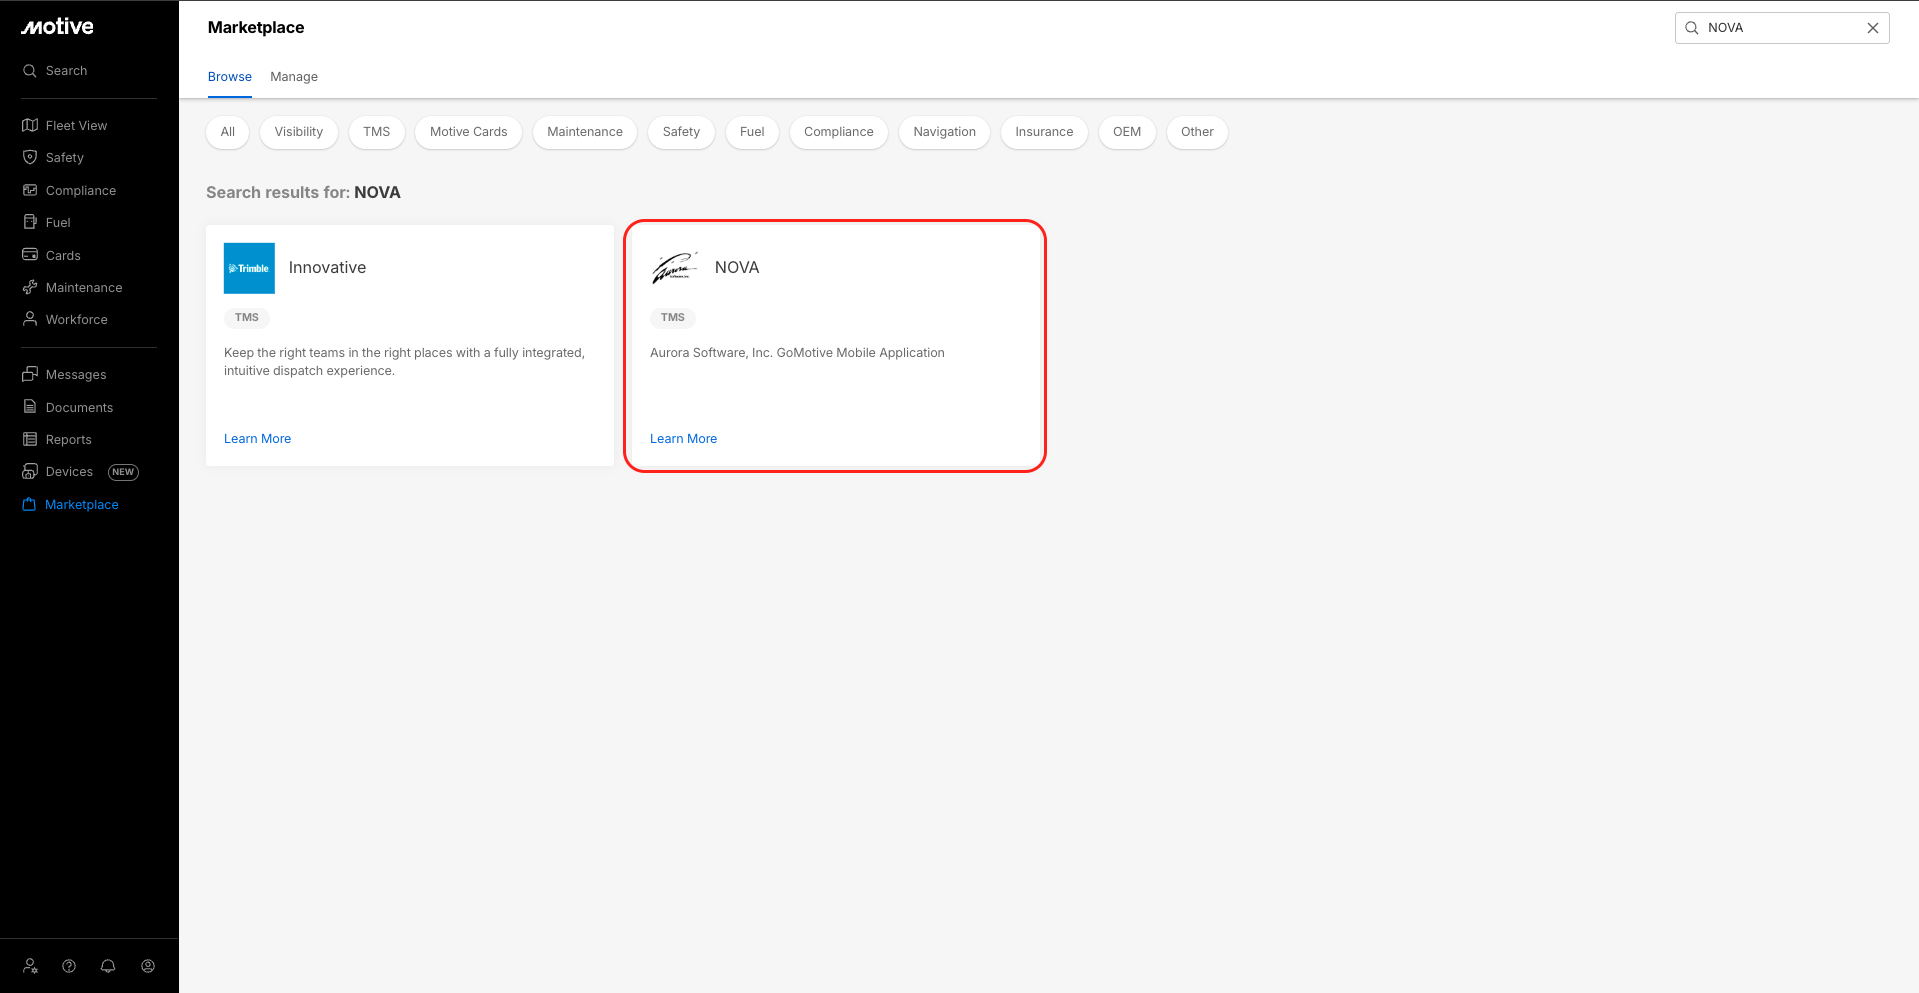The image size is (1919, 993).
Task: Open Learn More for NOVA
Action: (x=683, y=439)
